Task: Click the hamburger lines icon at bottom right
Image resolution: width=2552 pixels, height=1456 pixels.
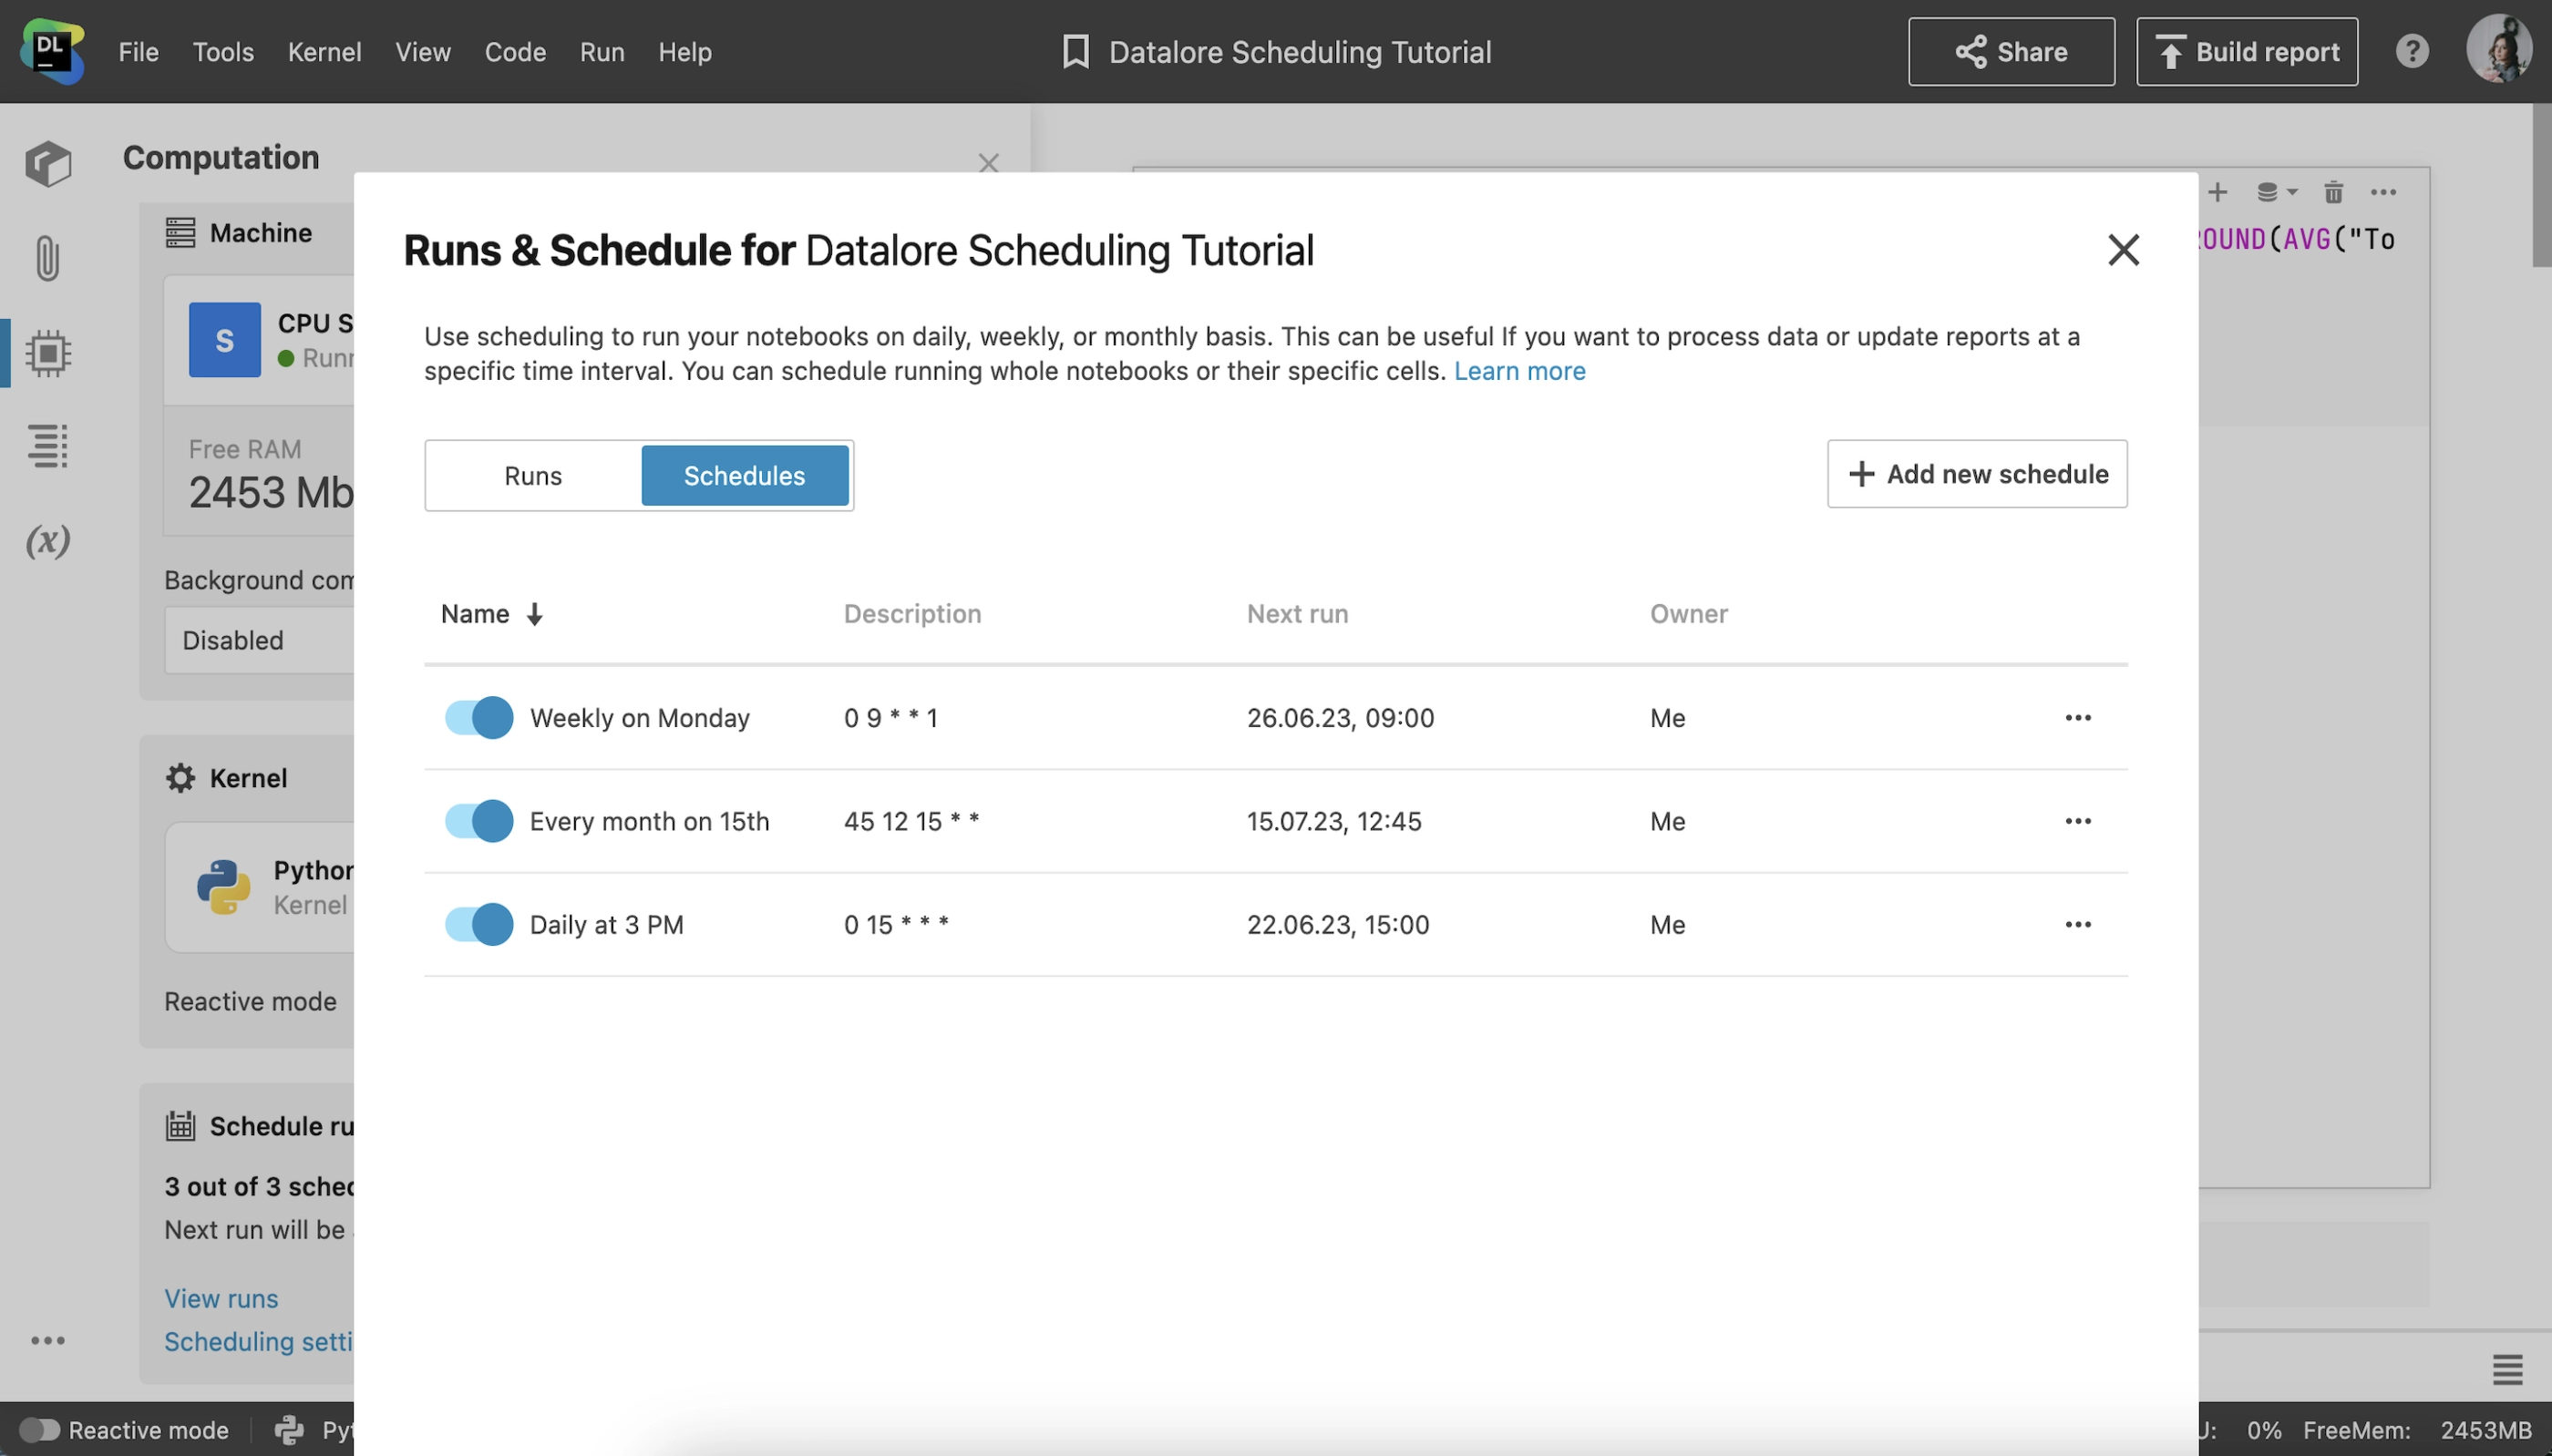Action: coord(2507,1370)
